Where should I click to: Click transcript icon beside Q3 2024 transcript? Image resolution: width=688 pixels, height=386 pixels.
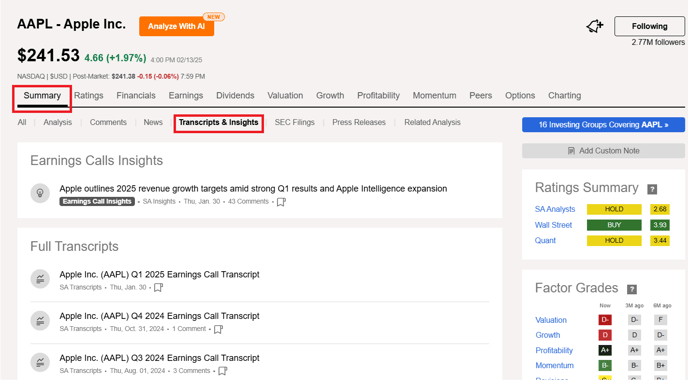point(40,362)
